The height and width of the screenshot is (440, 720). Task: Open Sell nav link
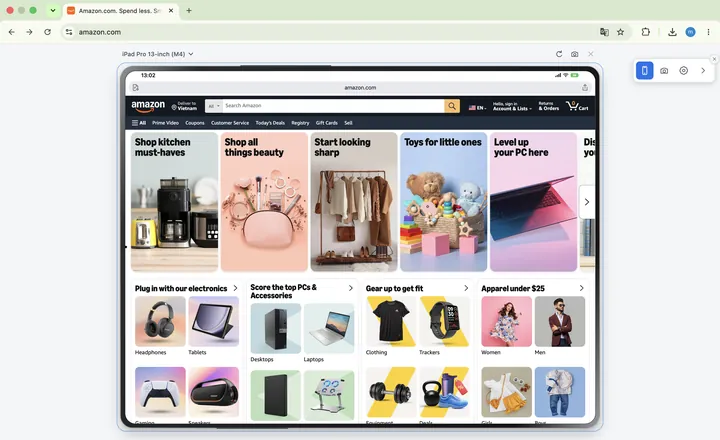(349, 123)
